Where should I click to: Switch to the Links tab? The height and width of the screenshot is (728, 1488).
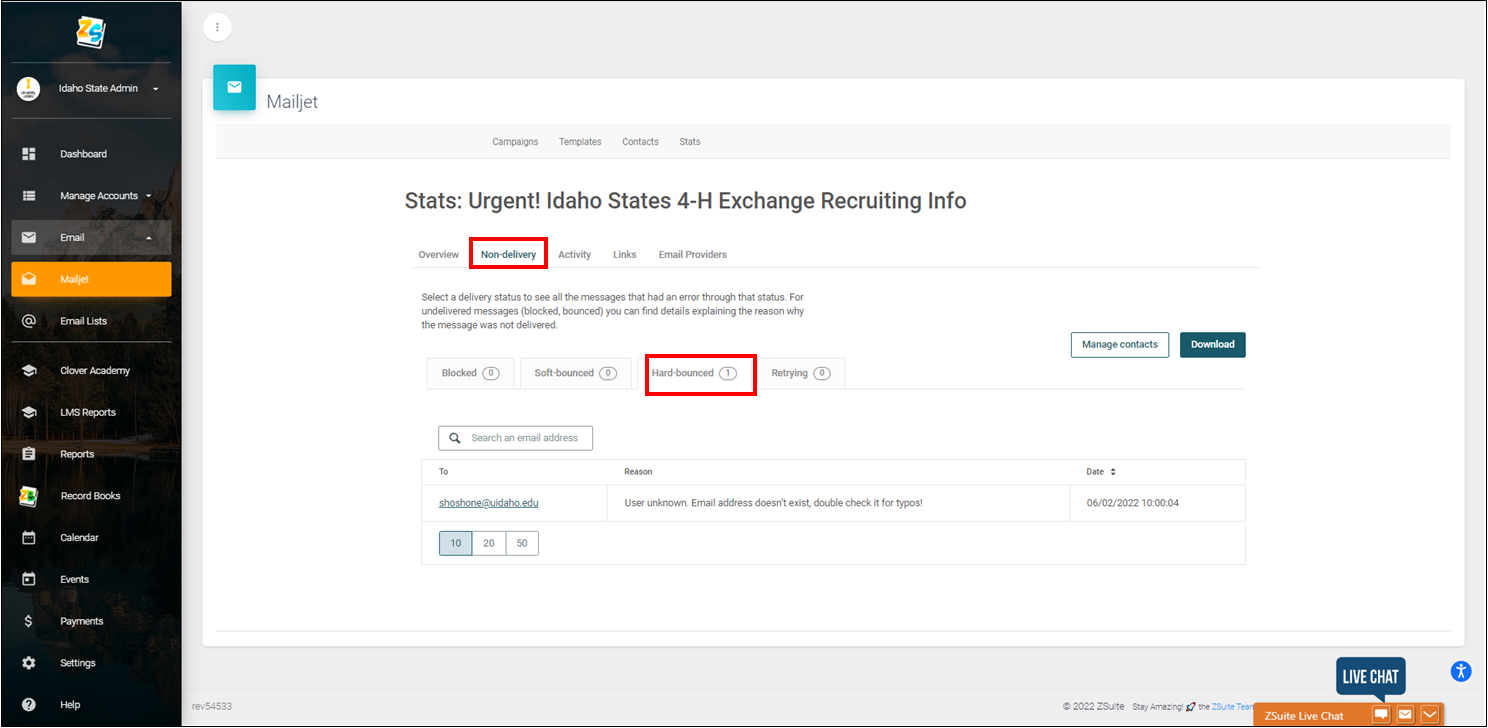[625, 255]
